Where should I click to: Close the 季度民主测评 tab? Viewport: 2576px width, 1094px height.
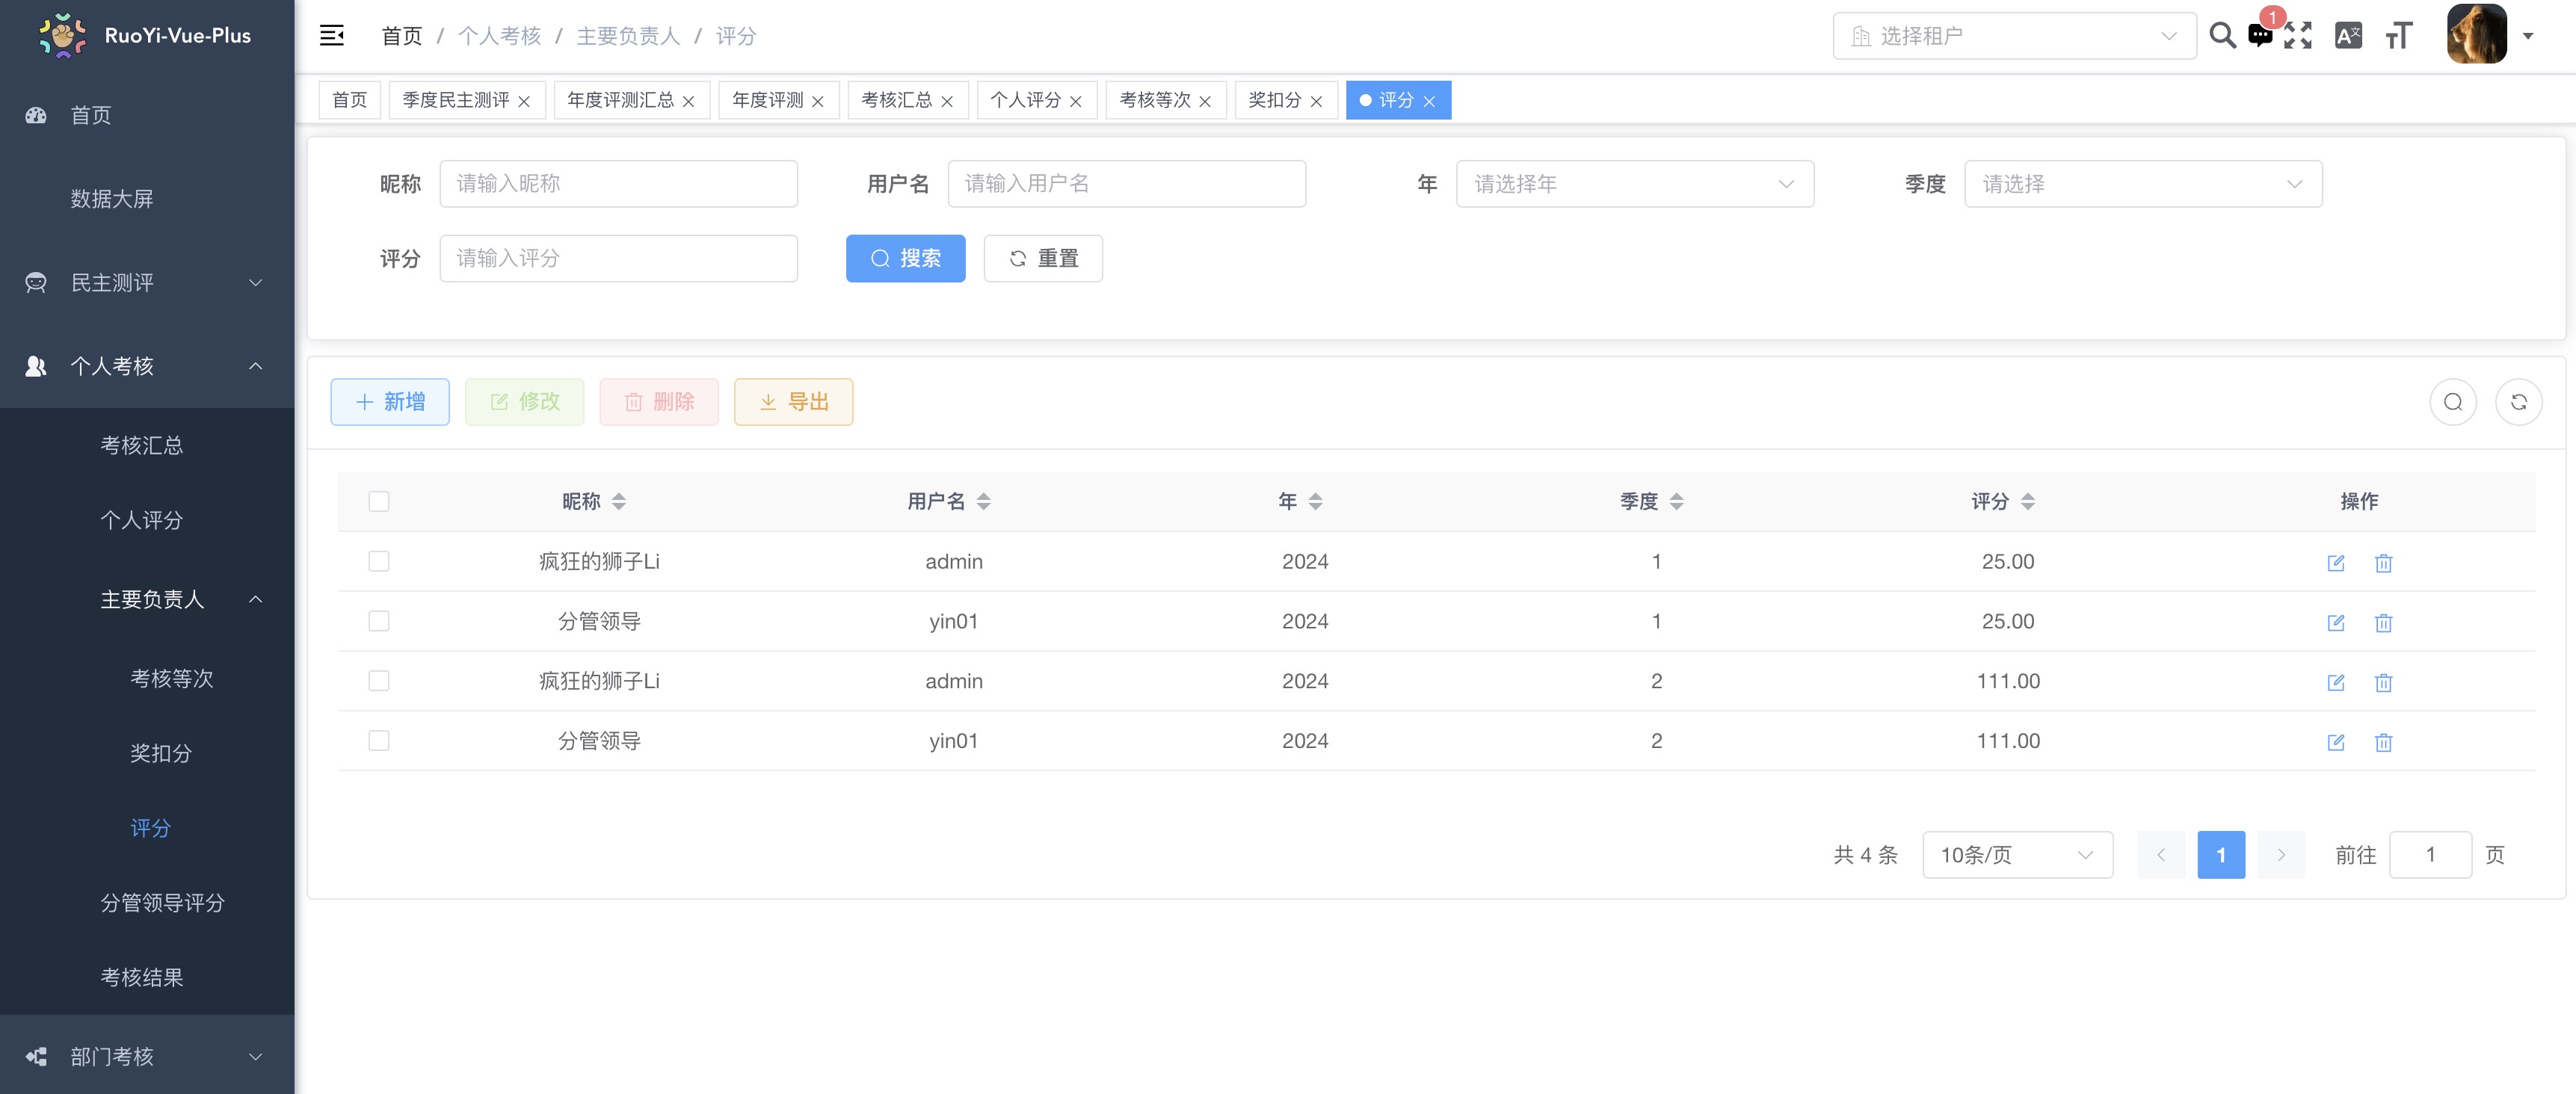point(524,101)
